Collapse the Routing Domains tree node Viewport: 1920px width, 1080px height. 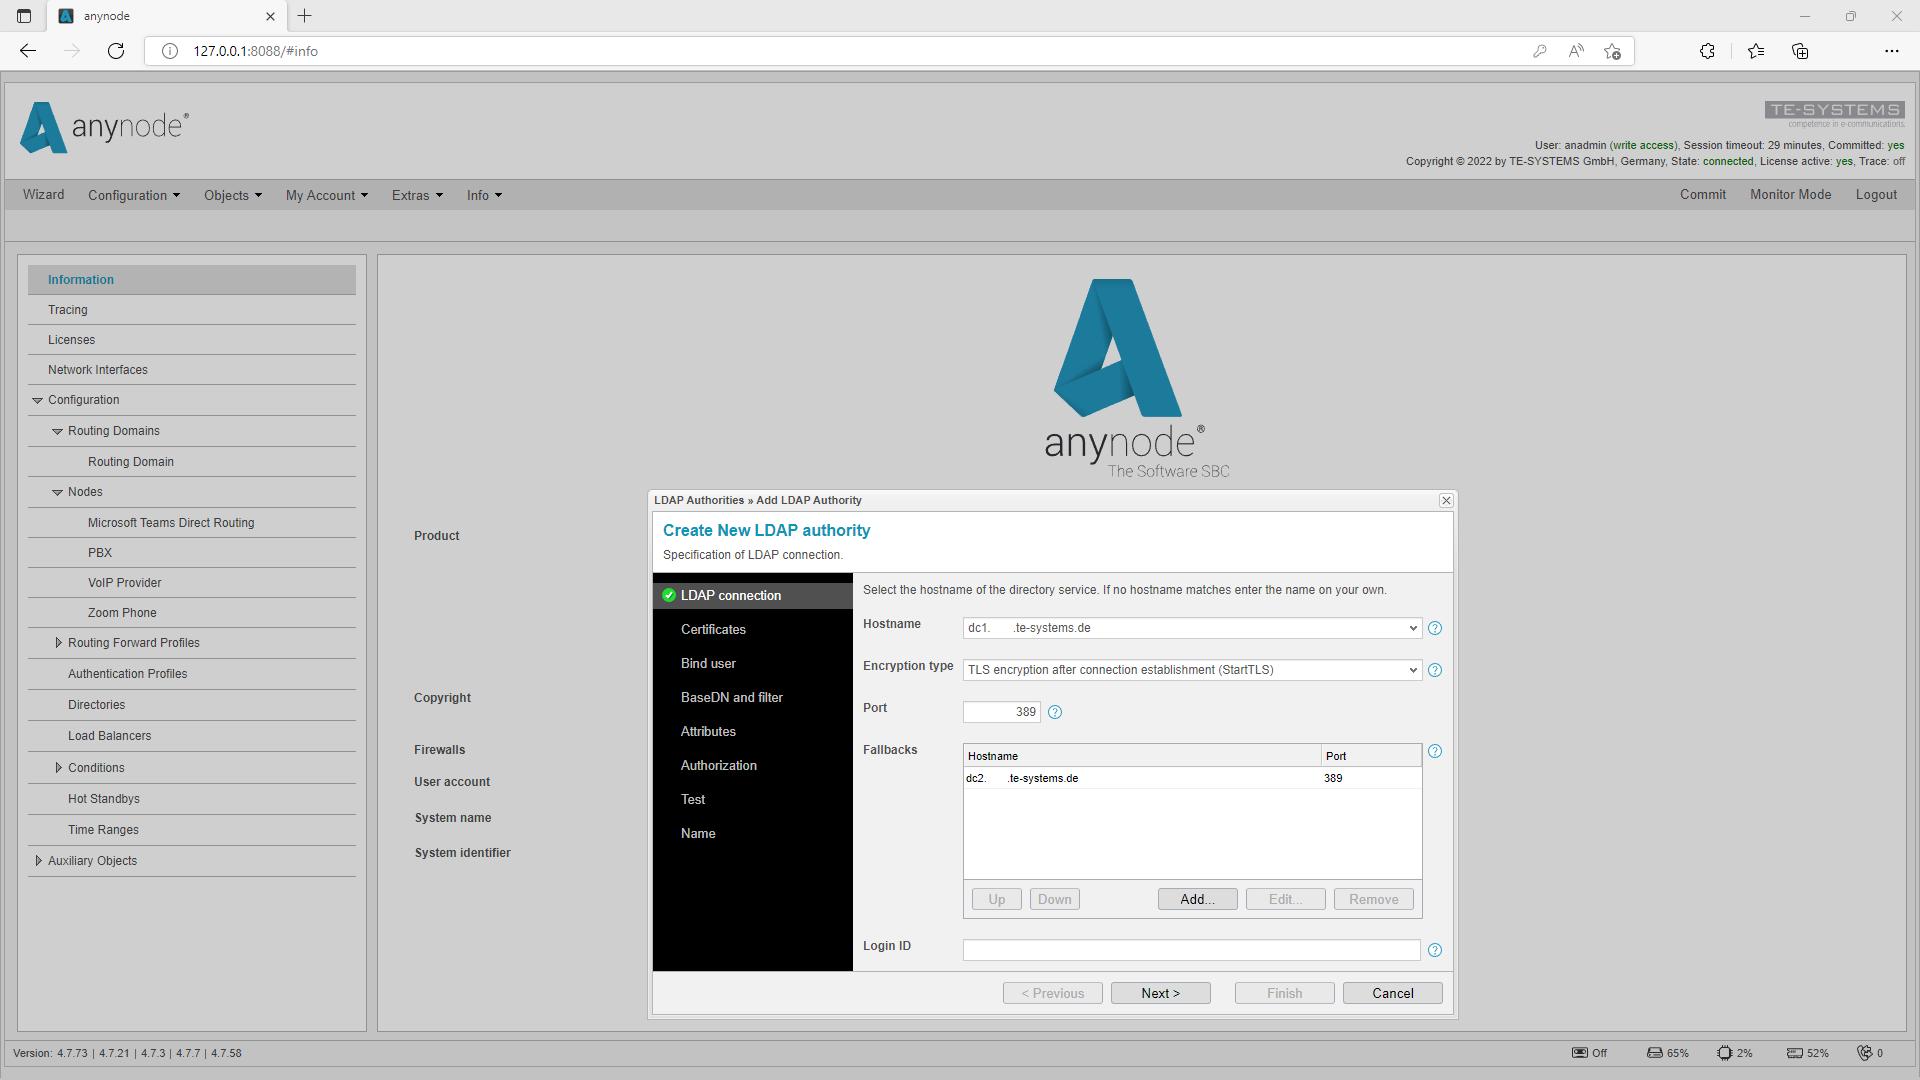click(x=57, y=431)
